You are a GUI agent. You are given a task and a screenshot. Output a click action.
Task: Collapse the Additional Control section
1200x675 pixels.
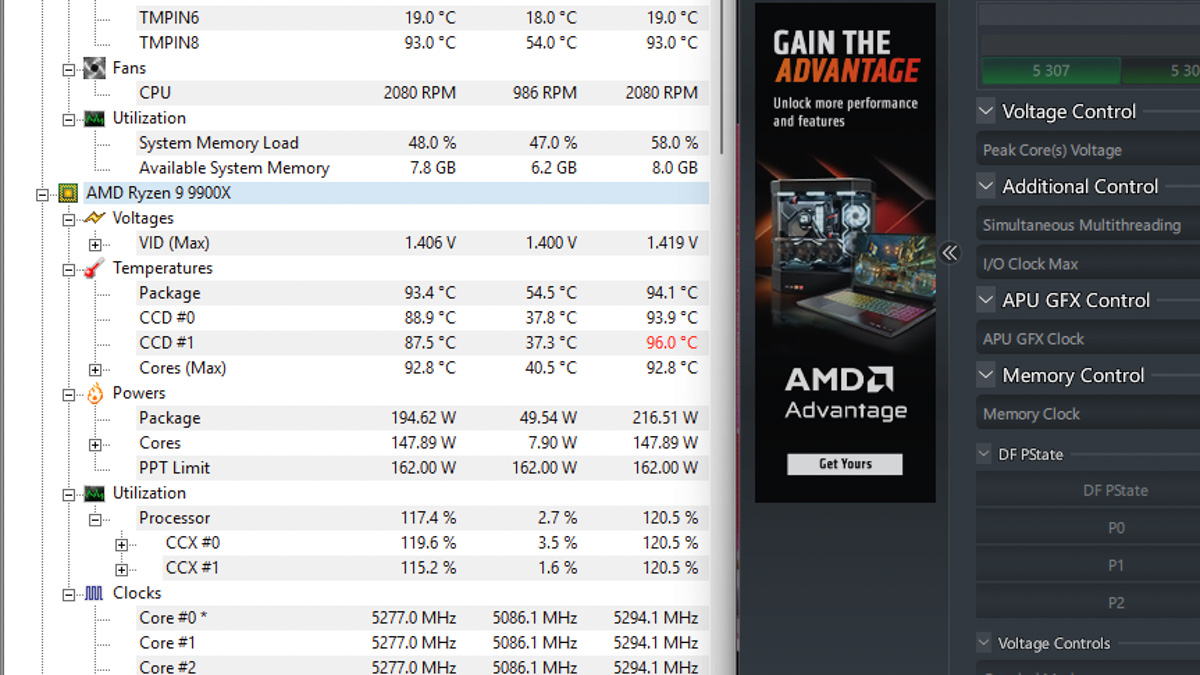tap(986, 186)
